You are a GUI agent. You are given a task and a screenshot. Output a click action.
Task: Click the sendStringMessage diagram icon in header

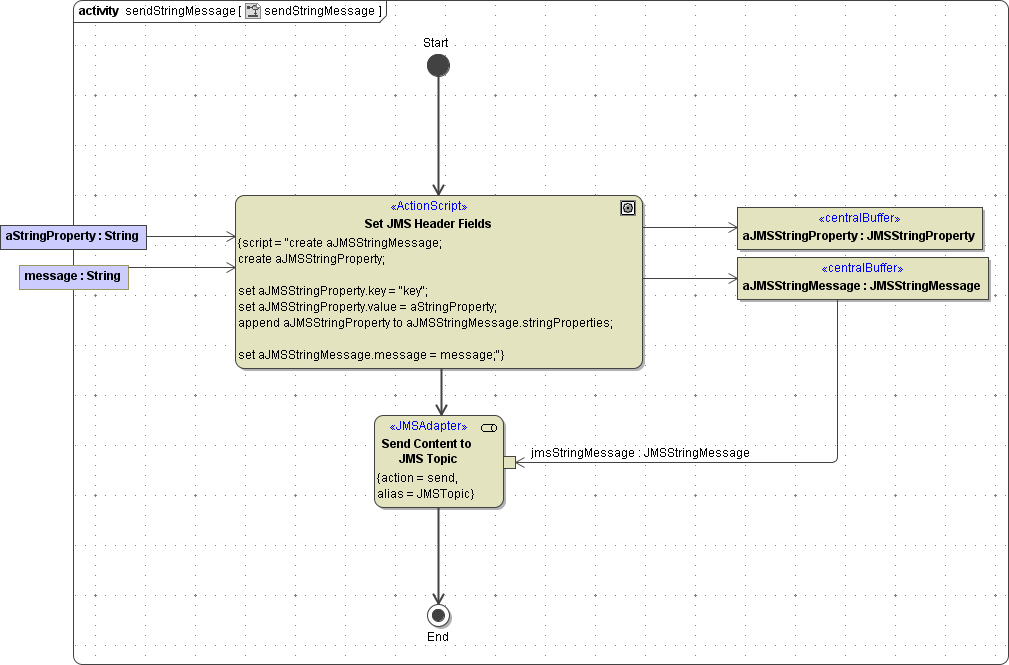(x=253, y=11)
